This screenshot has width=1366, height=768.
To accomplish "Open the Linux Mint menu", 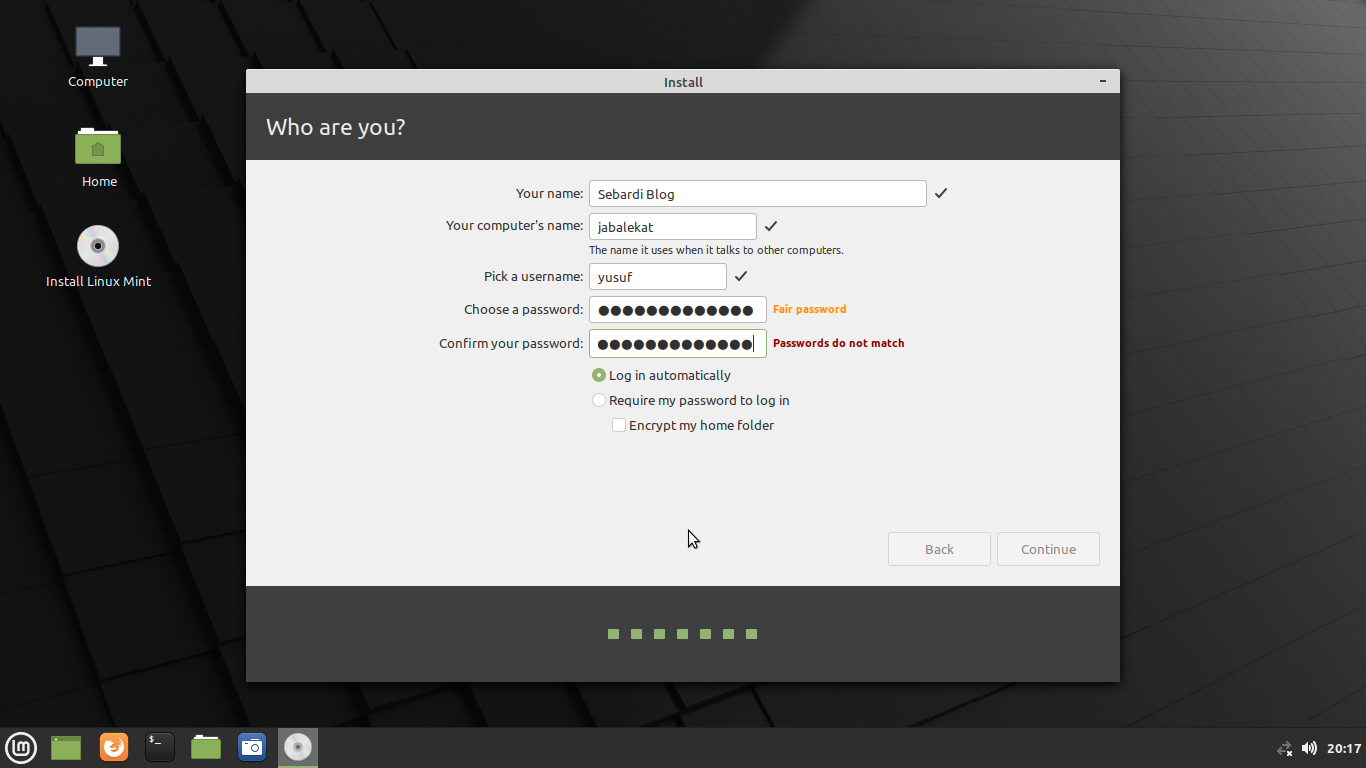I will pos(21,747).
